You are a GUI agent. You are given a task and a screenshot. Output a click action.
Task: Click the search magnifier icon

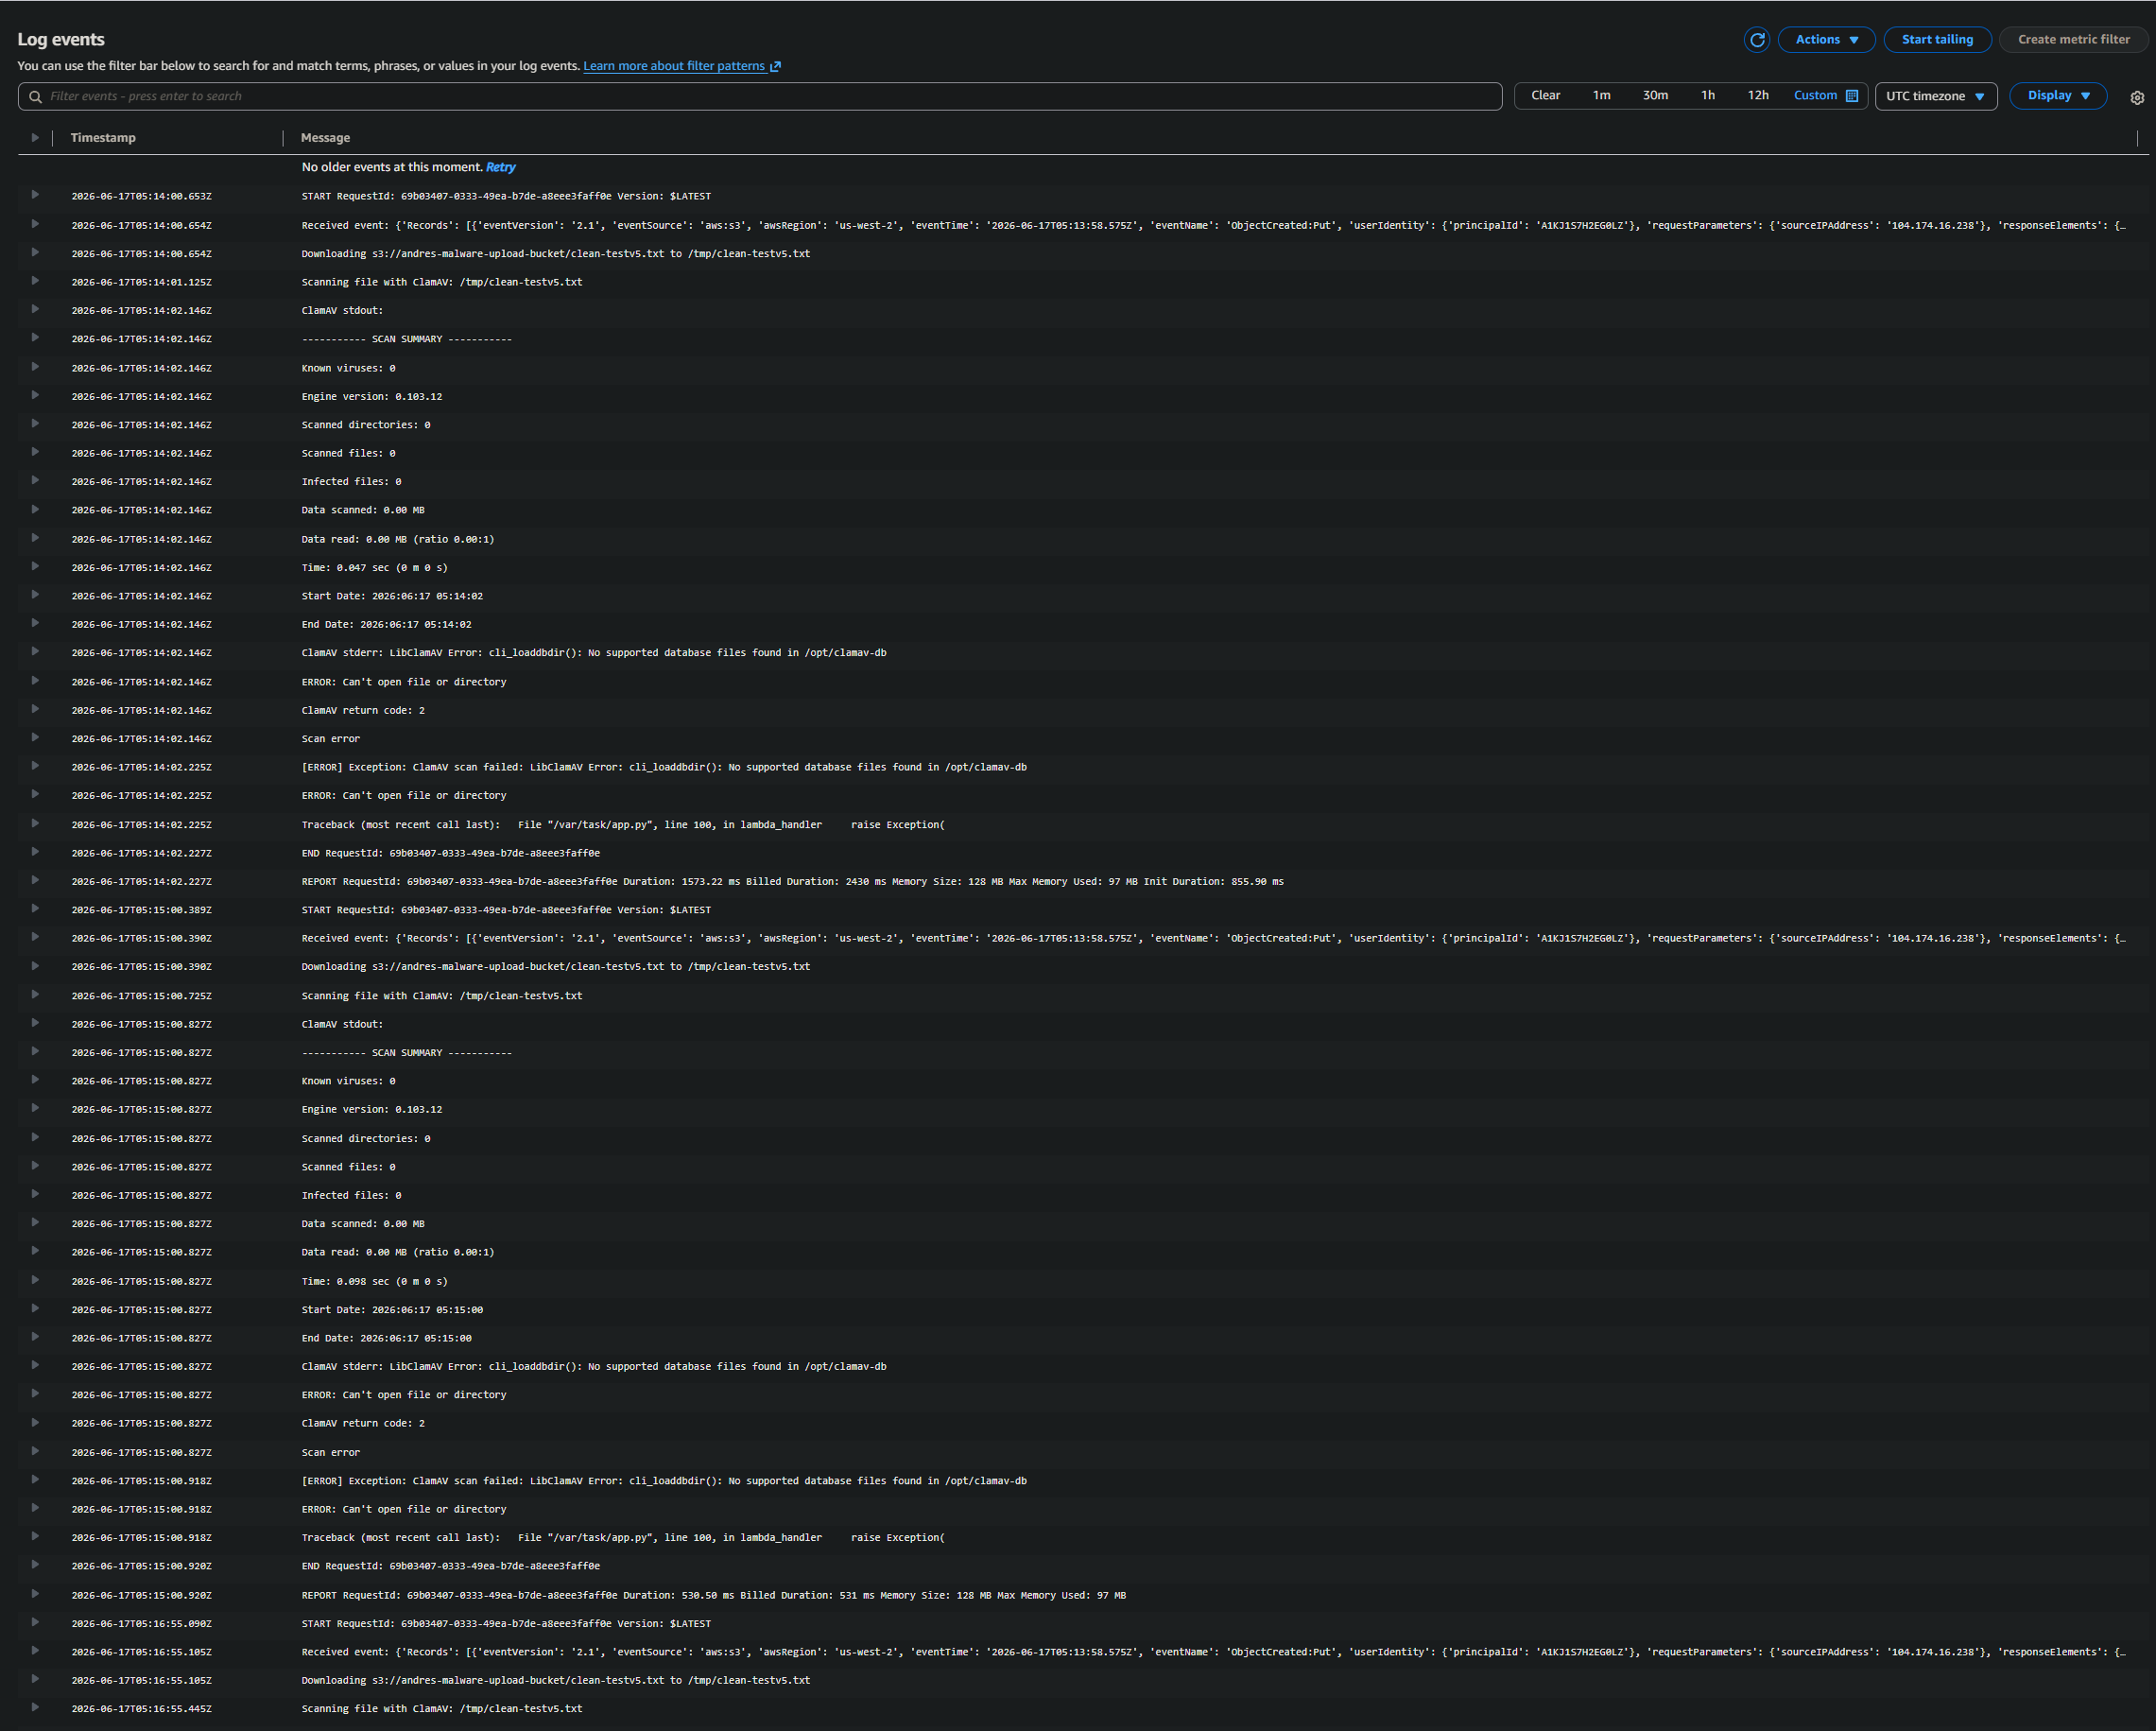click(x=36, y=97)
